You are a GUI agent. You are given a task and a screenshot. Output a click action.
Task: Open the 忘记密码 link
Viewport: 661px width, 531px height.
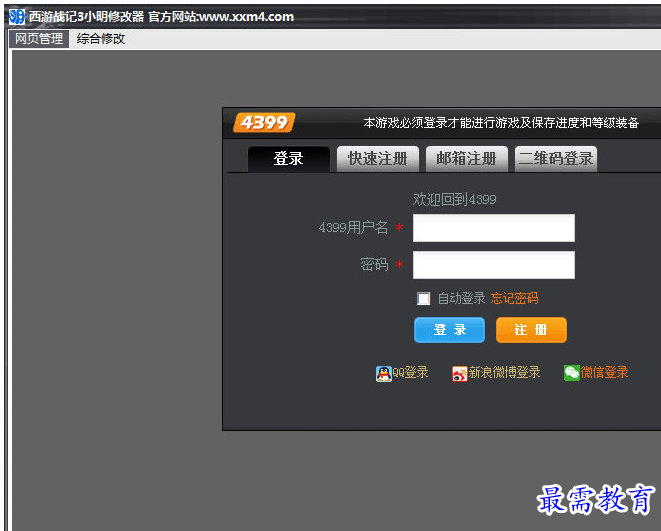tap(514, 298)
